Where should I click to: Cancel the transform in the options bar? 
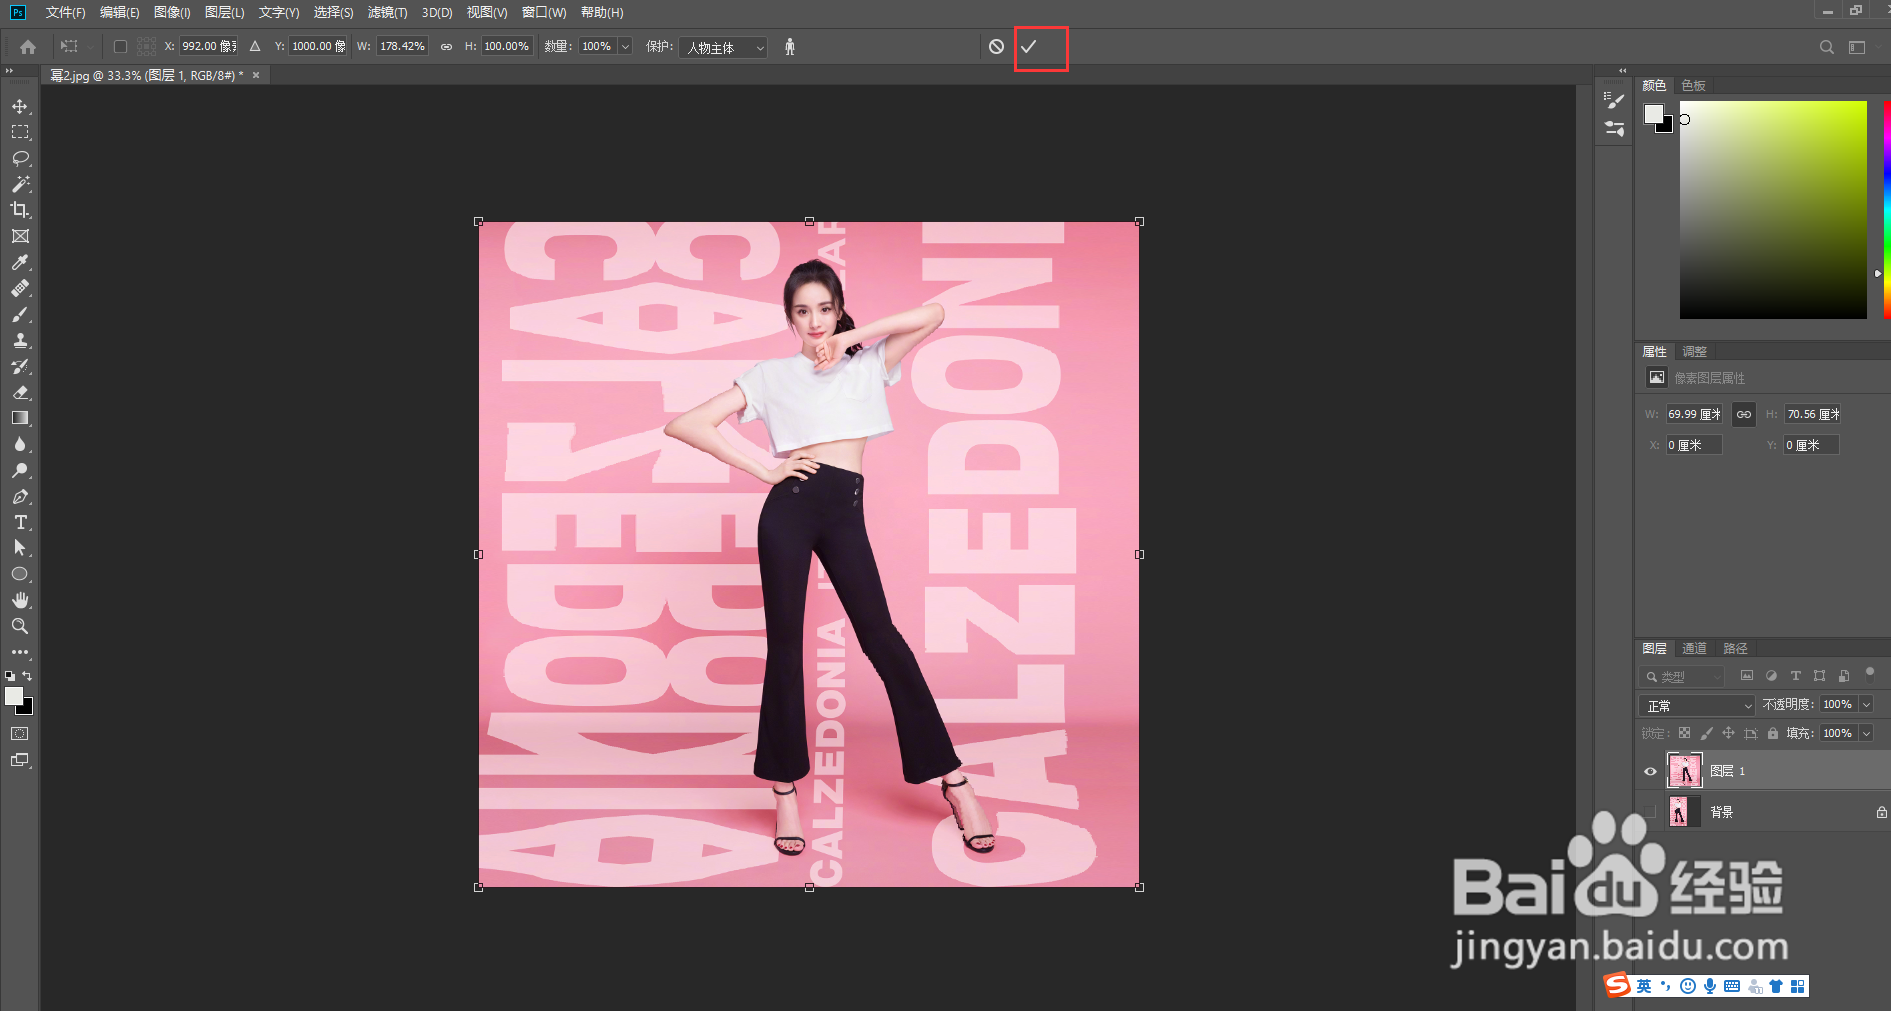996,47
